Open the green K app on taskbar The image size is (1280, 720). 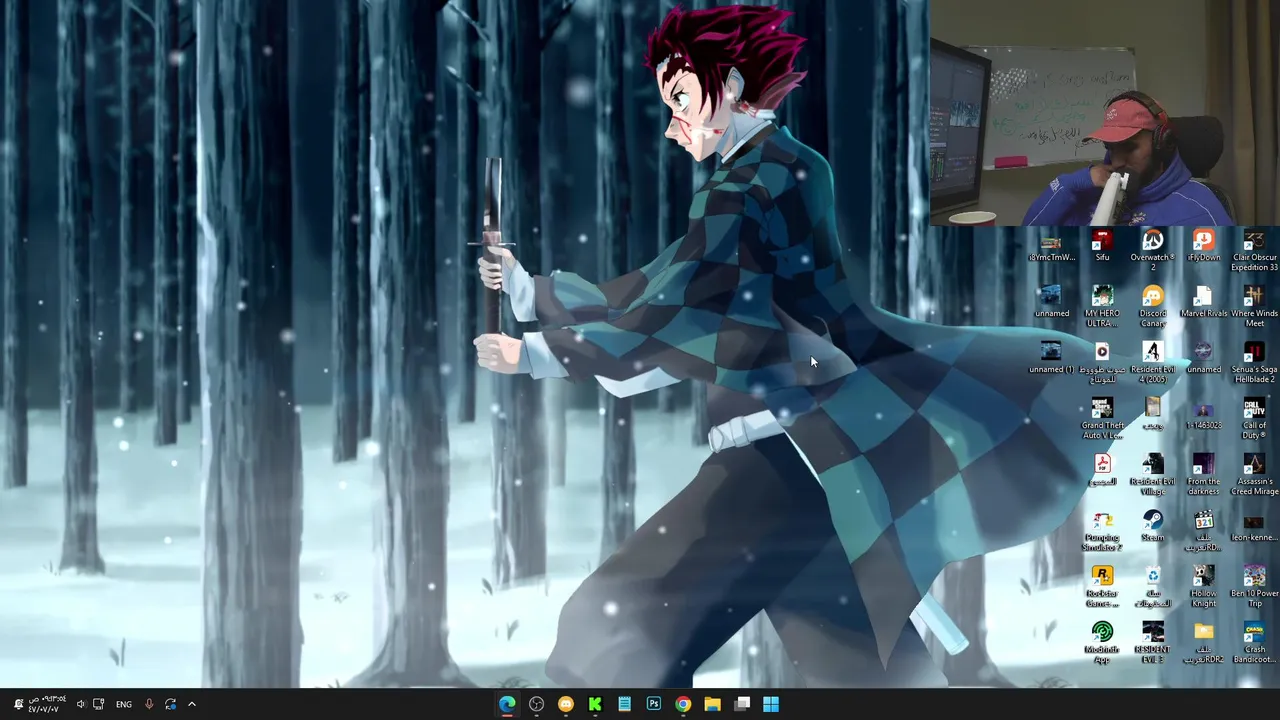595,704
